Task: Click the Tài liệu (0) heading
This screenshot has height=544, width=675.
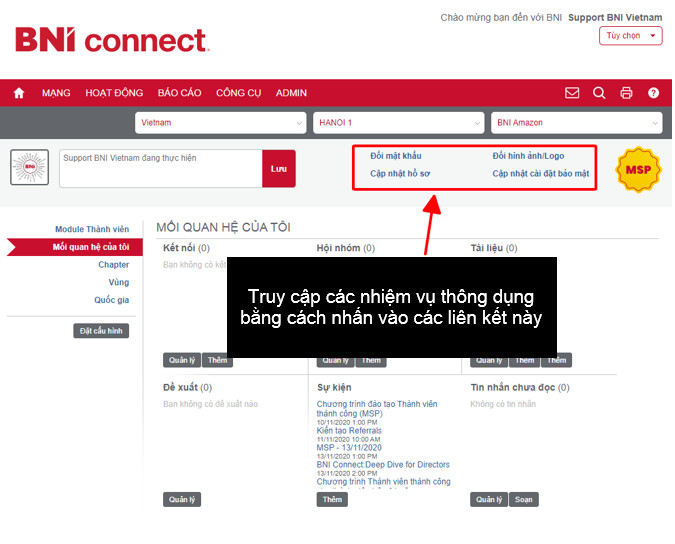Action: click(494, 248)
